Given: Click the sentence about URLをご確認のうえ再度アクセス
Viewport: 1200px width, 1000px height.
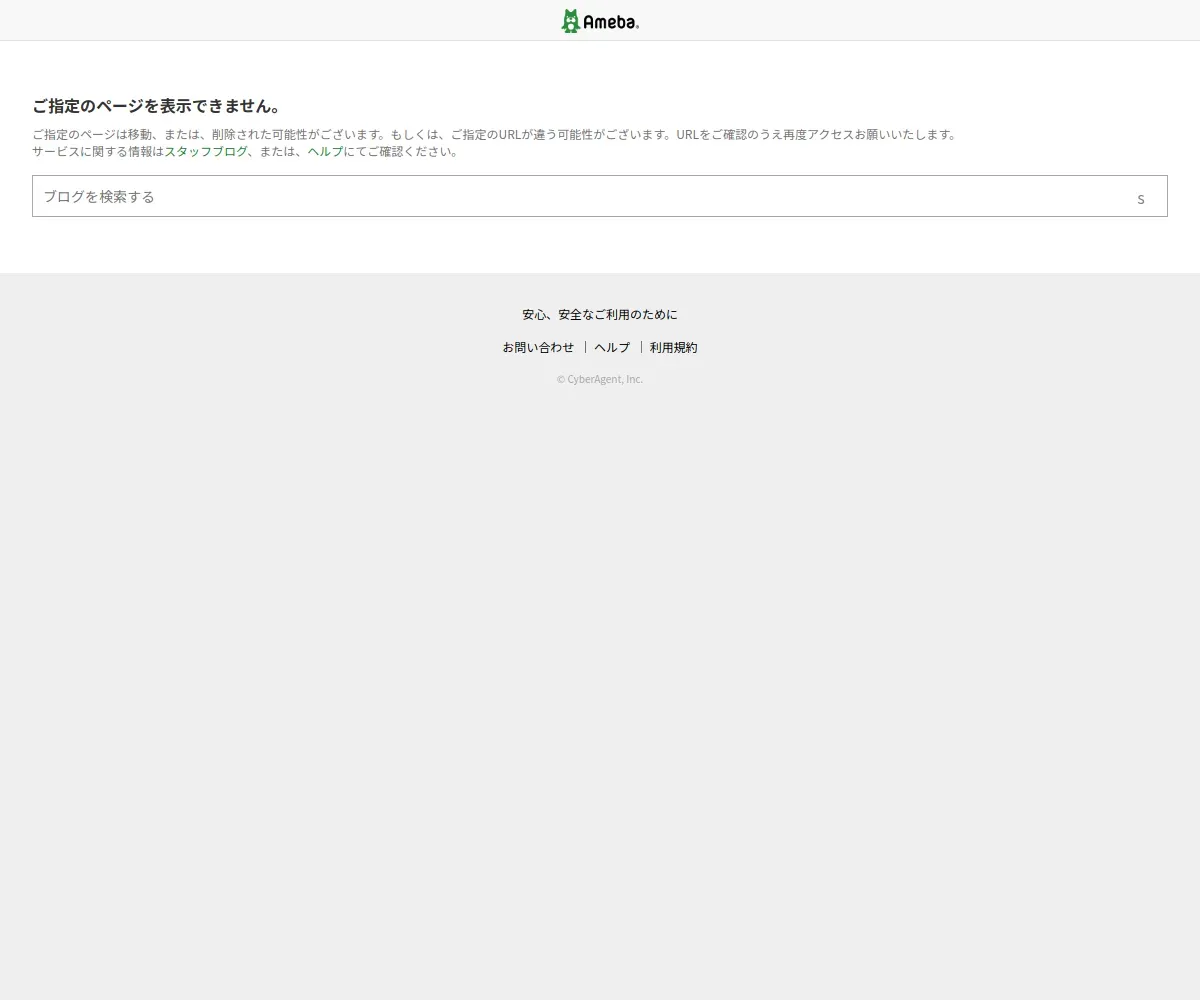Looking at the screenshot, I should [817, 134].
